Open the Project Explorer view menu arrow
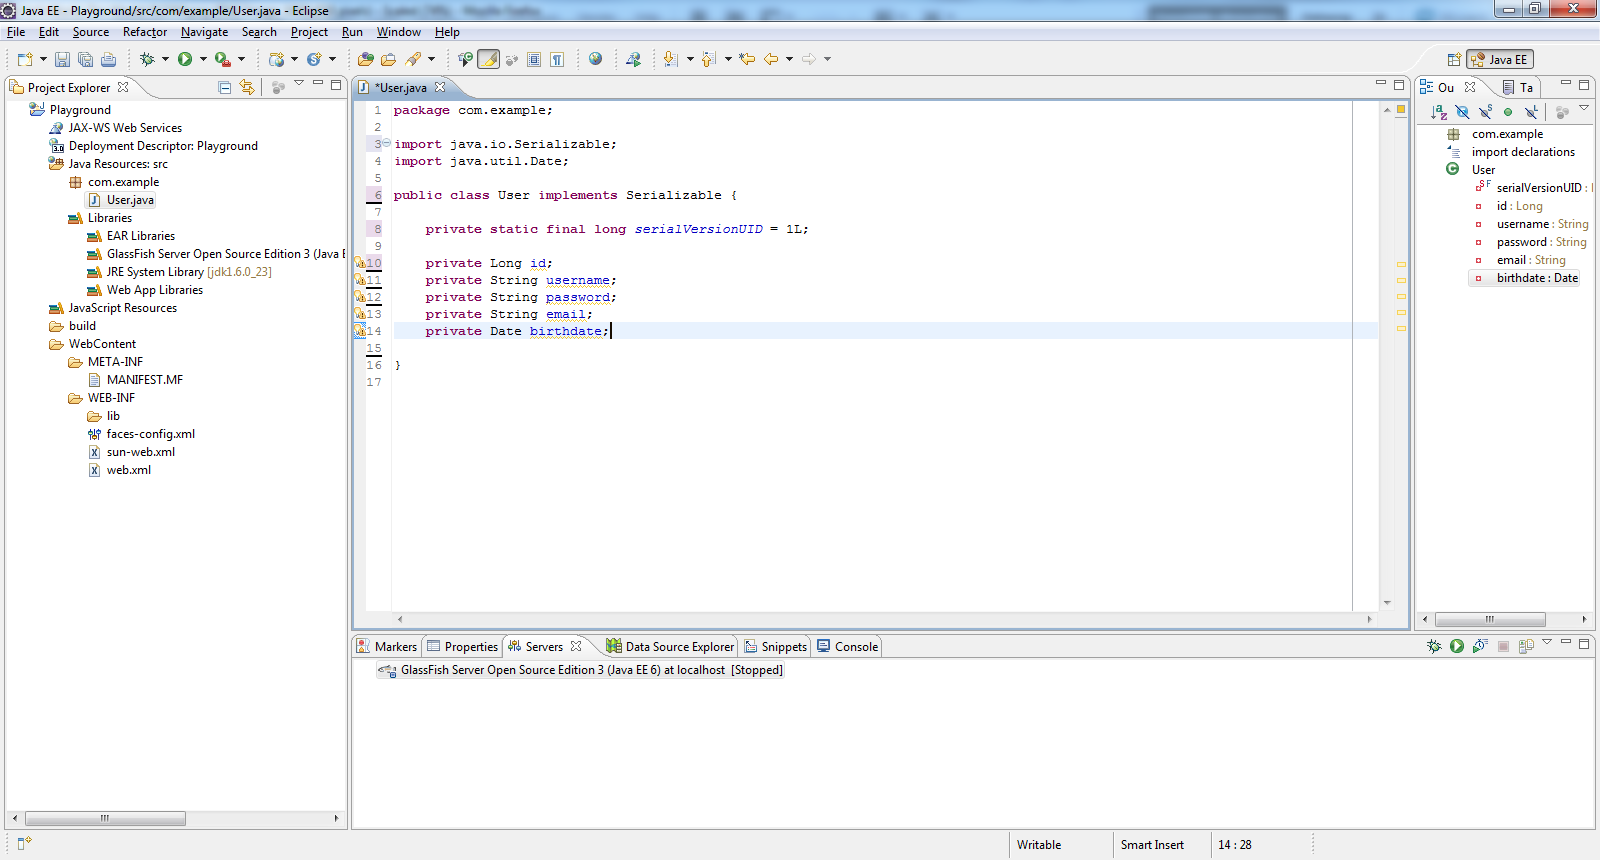 click(299, 83)
